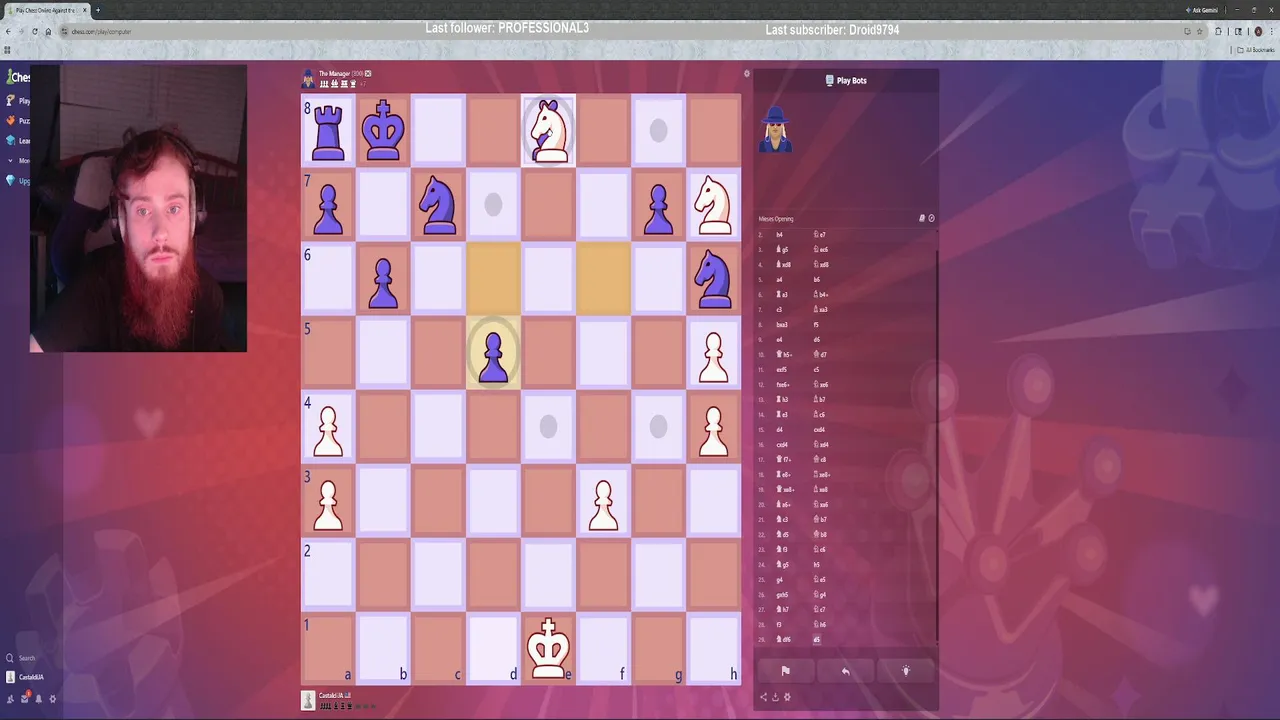Open the opening book icon beside Mieses Opening

[922, 218]
